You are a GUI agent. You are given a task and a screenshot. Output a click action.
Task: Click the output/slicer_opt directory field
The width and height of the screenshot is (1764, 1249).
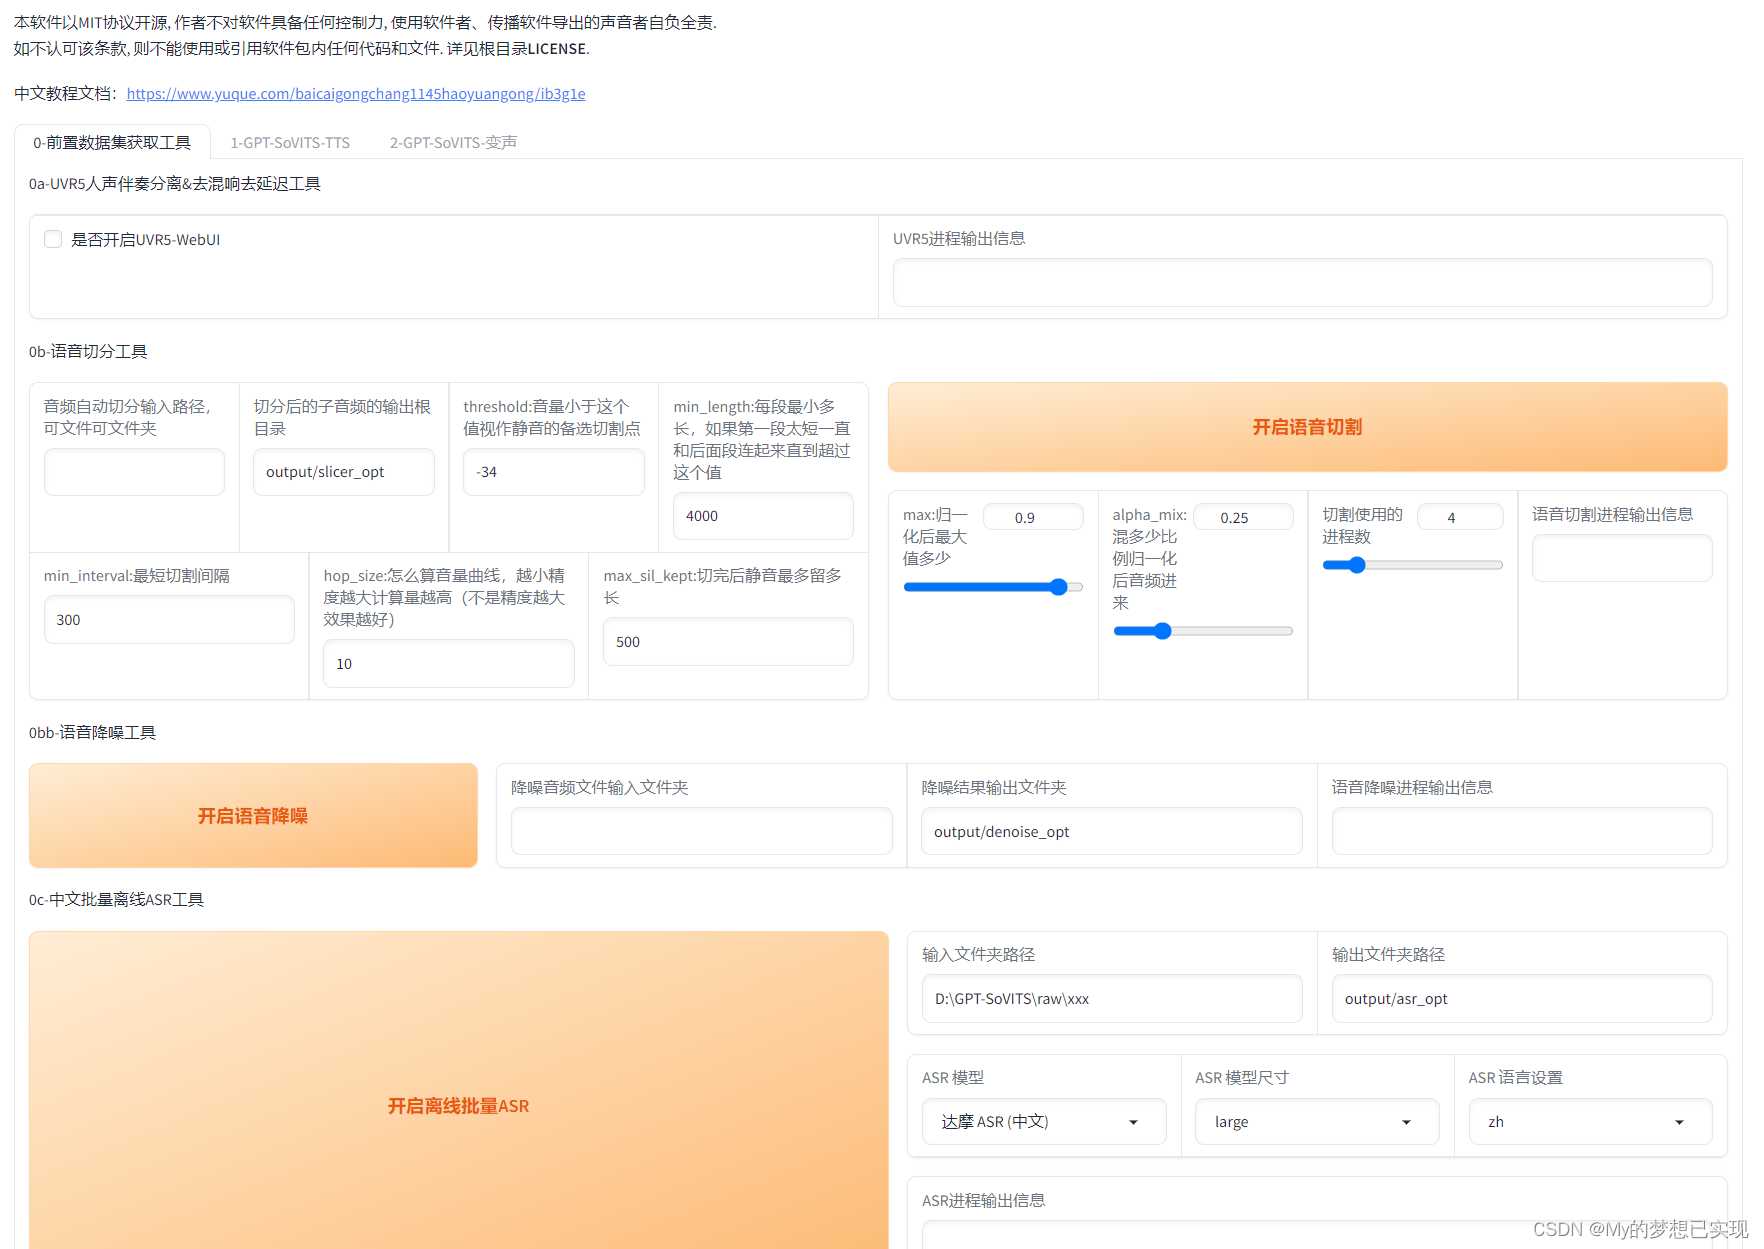tap(343, 471)
